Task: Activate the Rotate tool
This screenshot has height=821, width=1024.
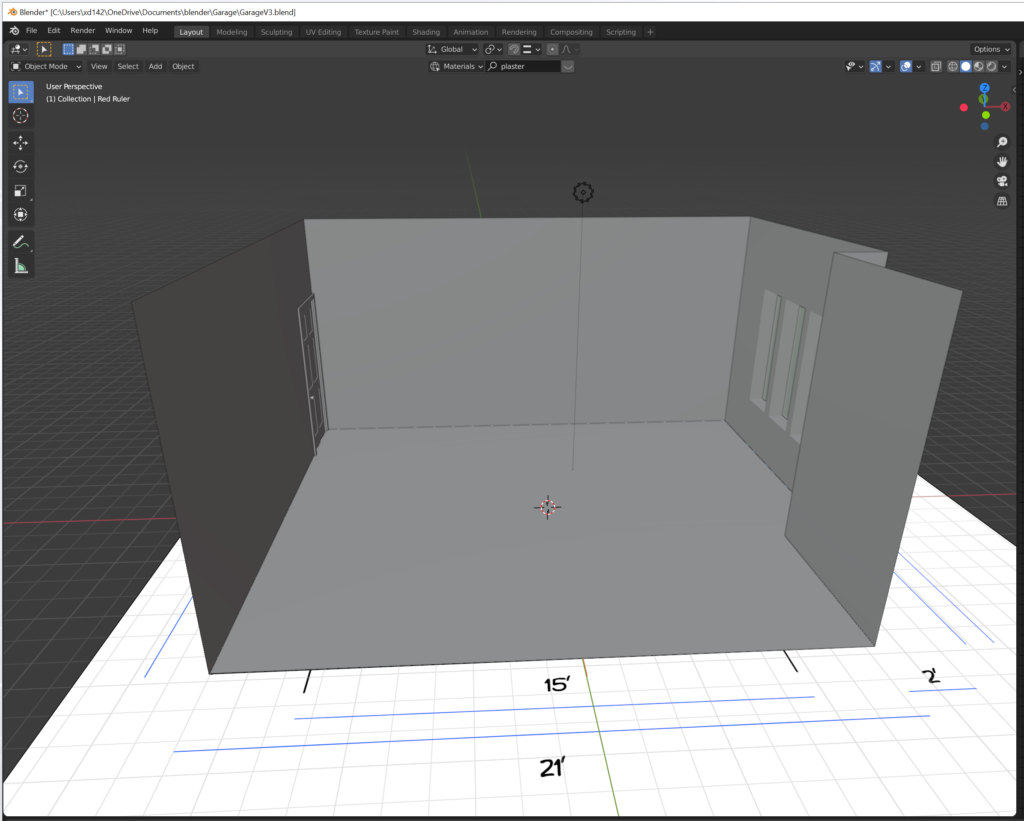Action: point(20,167)
